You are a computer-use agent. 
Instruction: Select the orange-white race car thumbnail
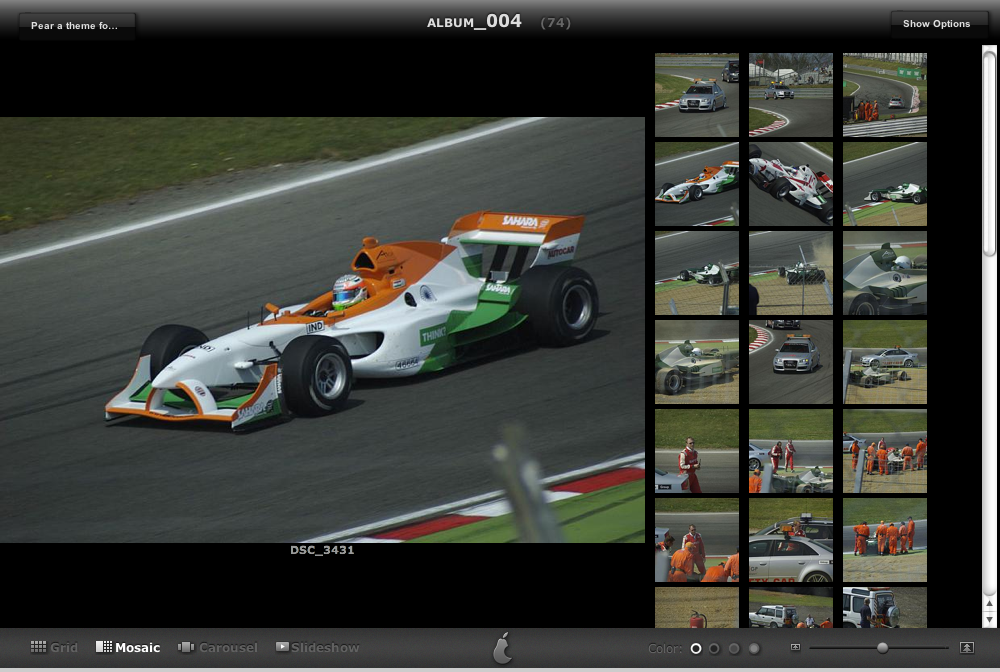click(x=696, y=184)
